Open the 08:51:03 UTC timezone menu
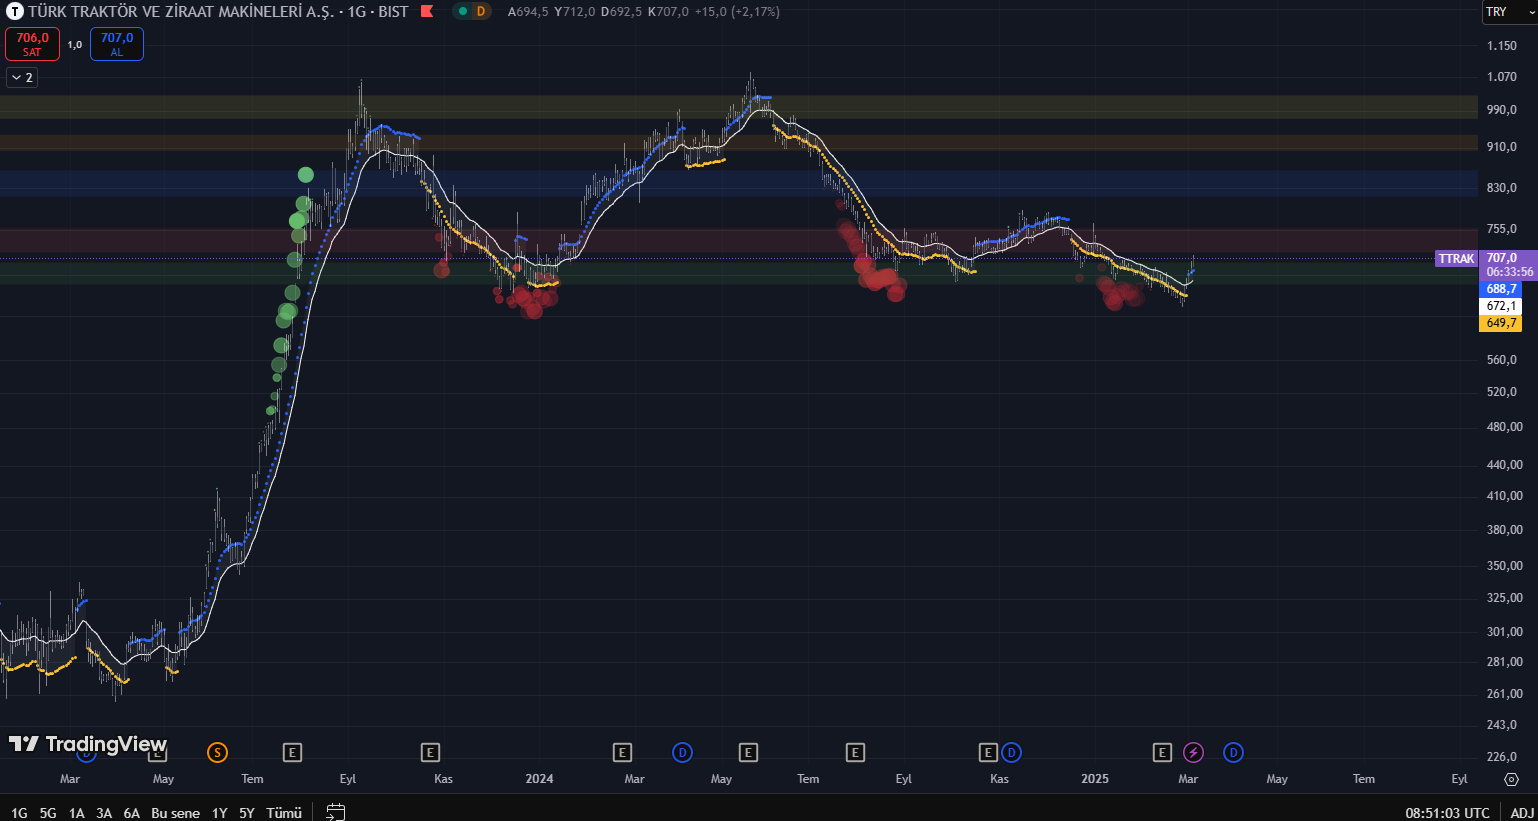The width and height of the screenshot is (1538, 821). click(1447, 813)
